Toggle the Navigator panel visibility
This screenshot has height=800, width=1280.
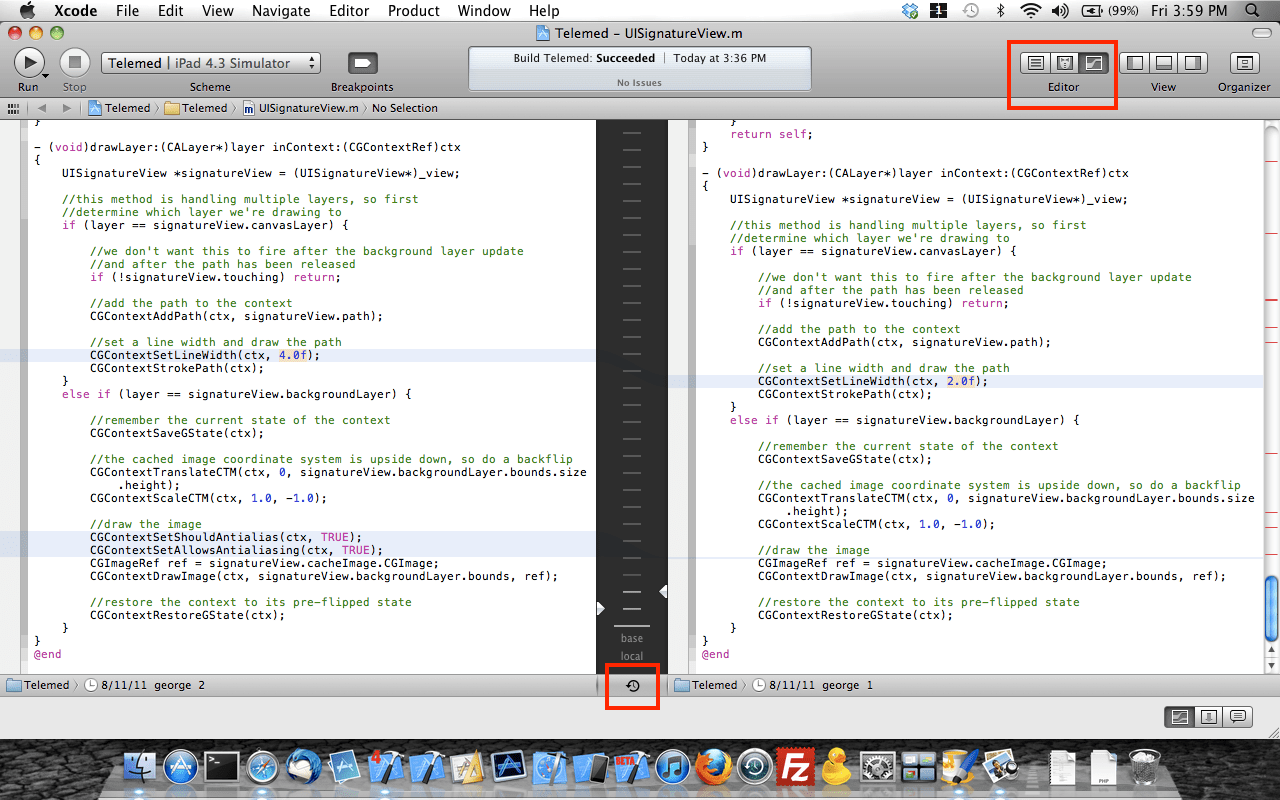coord(1135,62)
